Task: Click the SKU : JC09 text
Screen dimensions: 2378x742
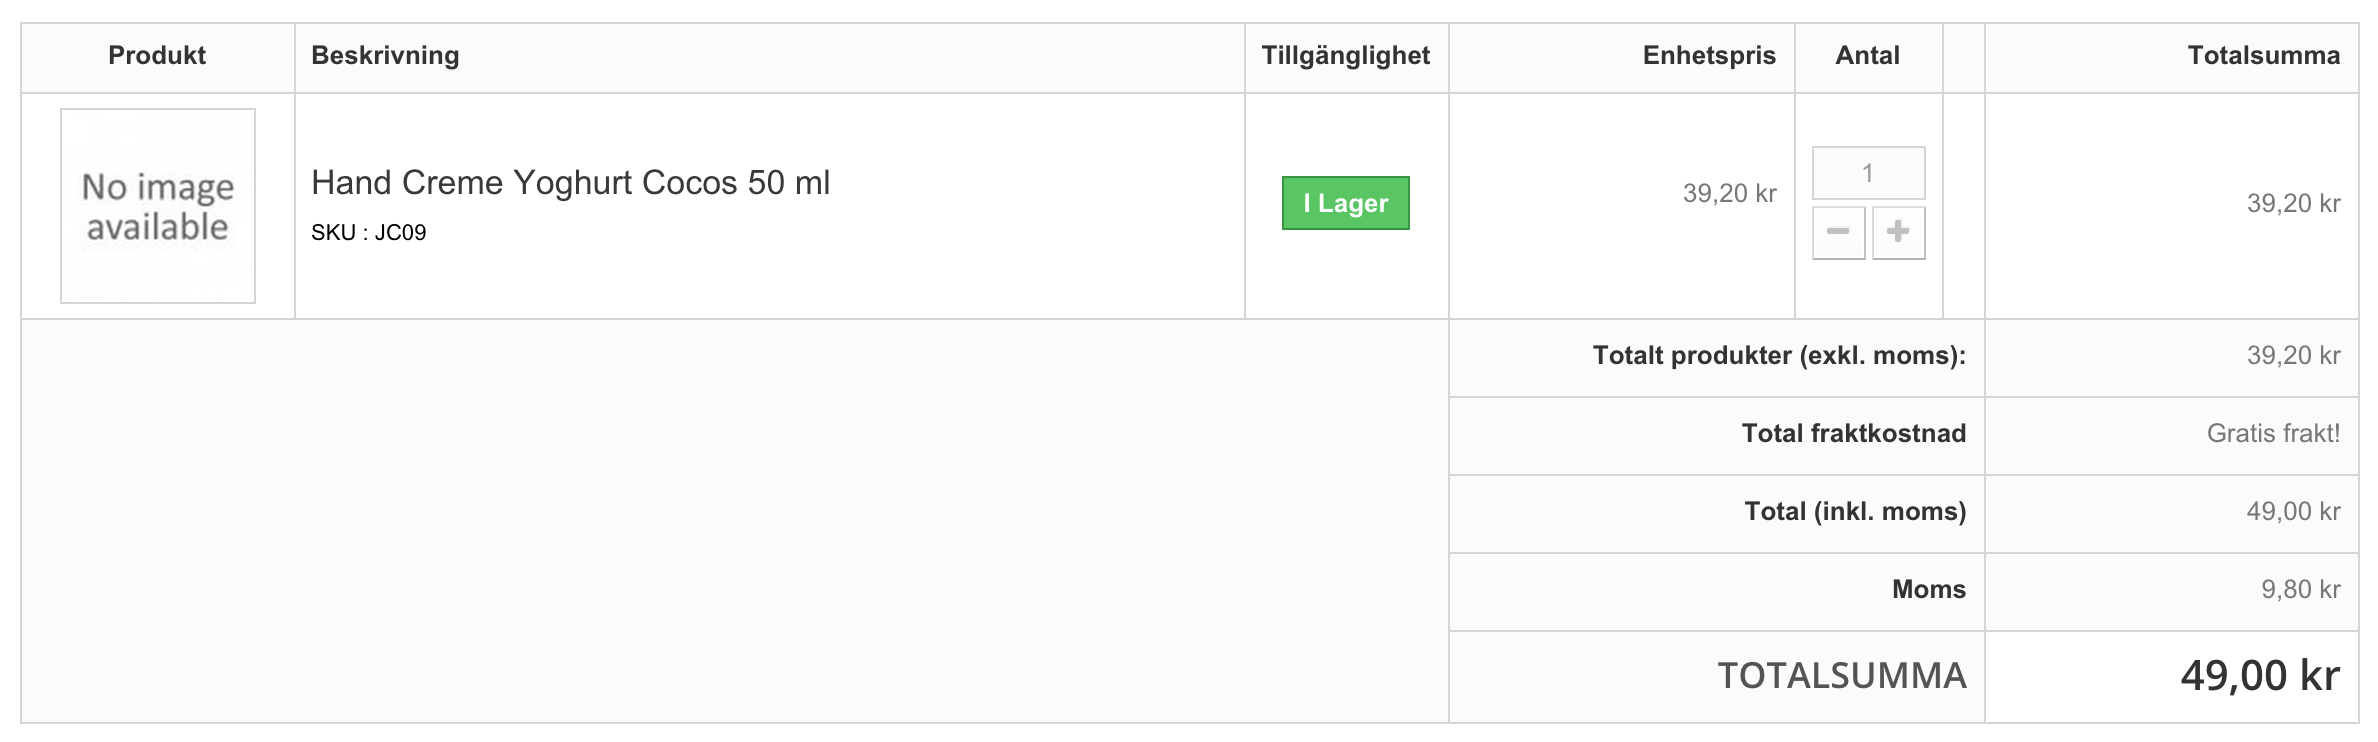Action: tap(368, 233)
